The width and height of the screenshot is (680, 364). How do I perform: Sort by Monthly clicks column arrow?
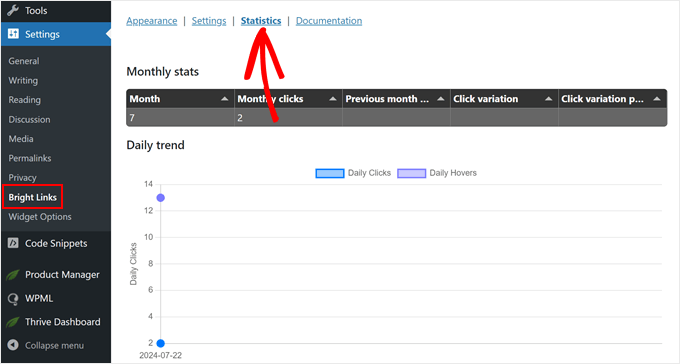click(x=333, y=99)
